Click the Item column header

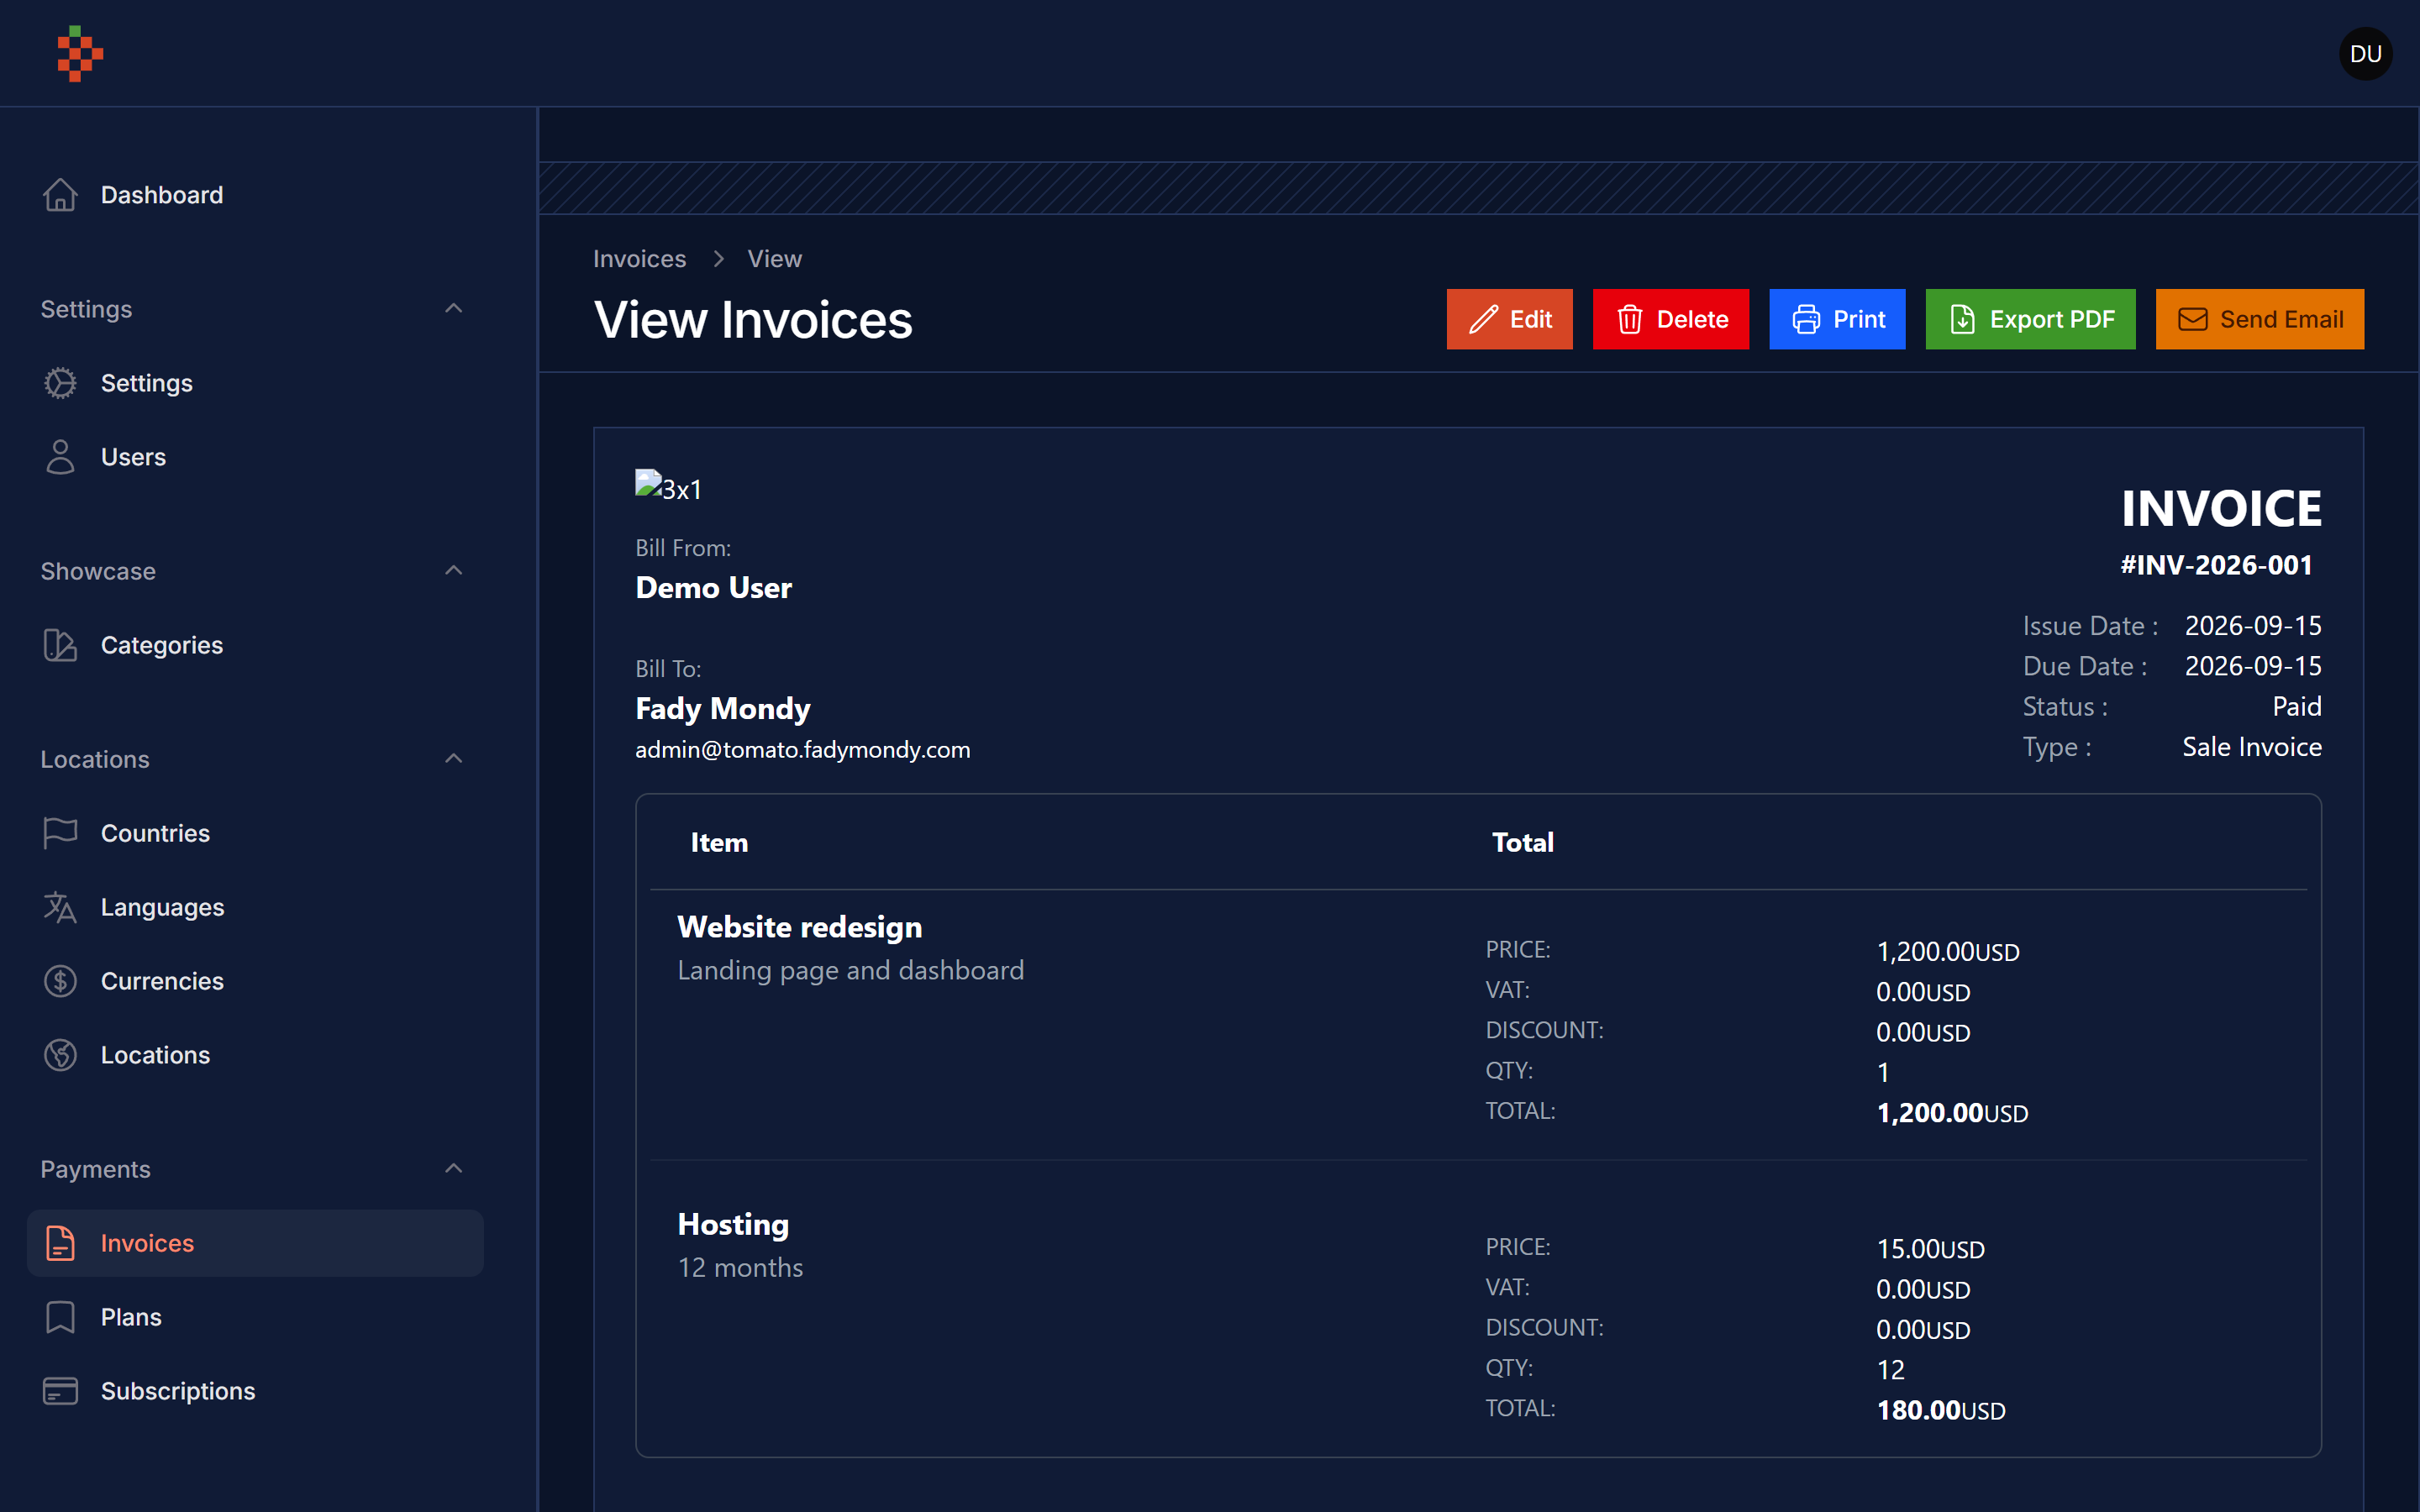[x=719, y=843]
